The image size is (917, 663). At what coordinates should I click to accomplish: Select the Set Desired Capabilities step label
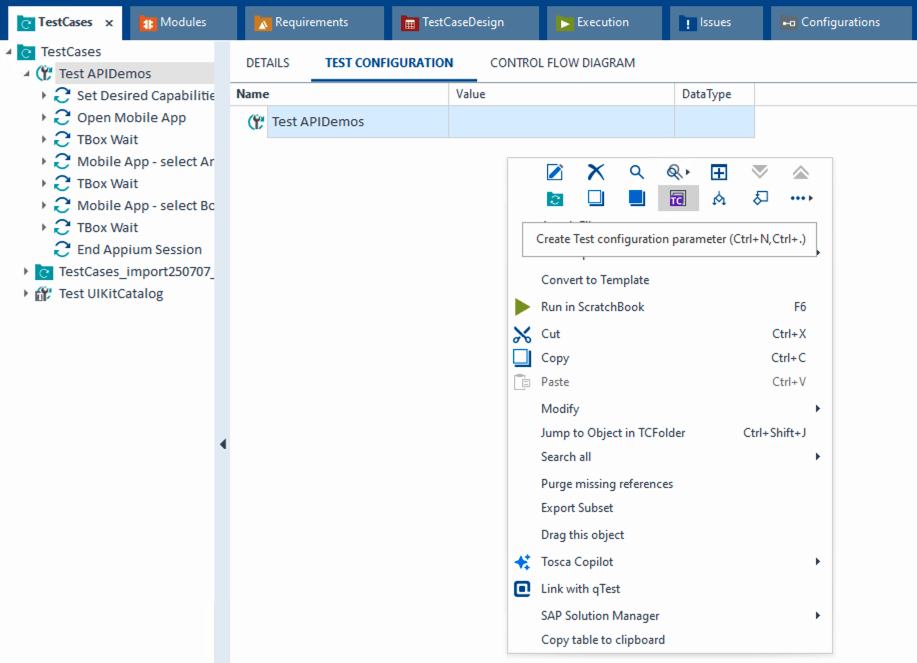tap(146, 95)
